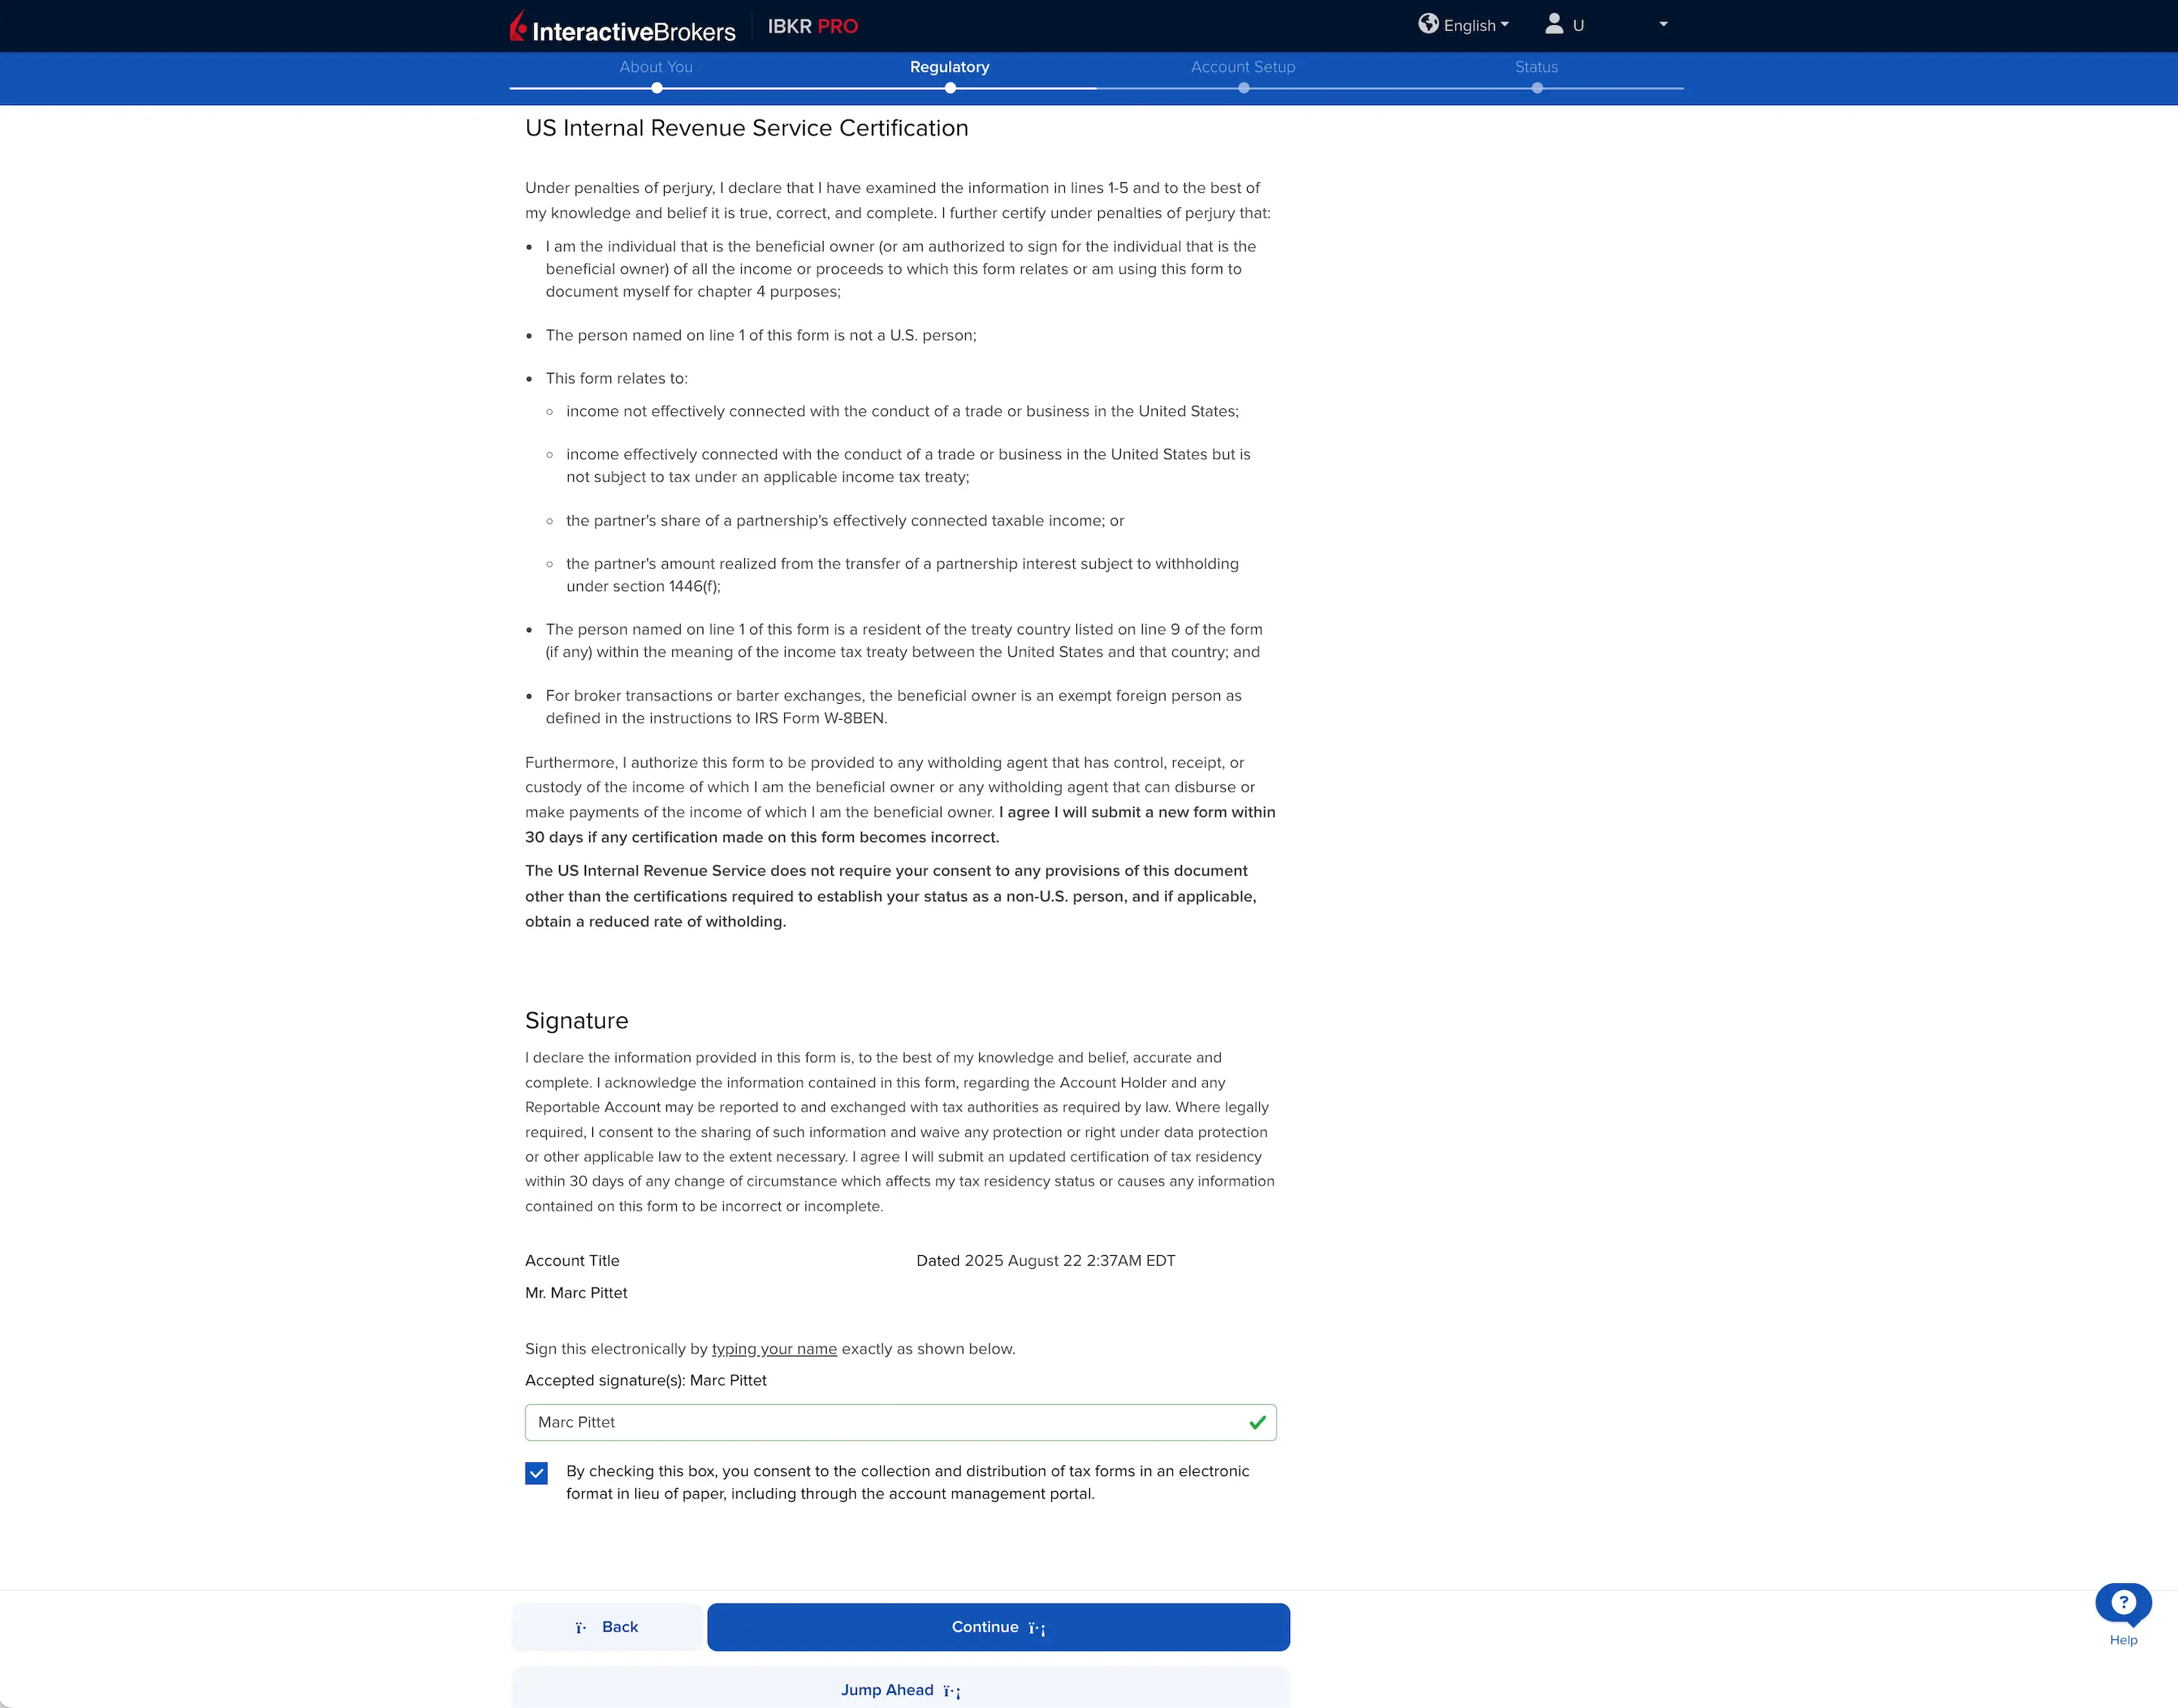2178x1708 pixels.
Task: Click the Interactive Brokers logo
Action: pos(622,26)
